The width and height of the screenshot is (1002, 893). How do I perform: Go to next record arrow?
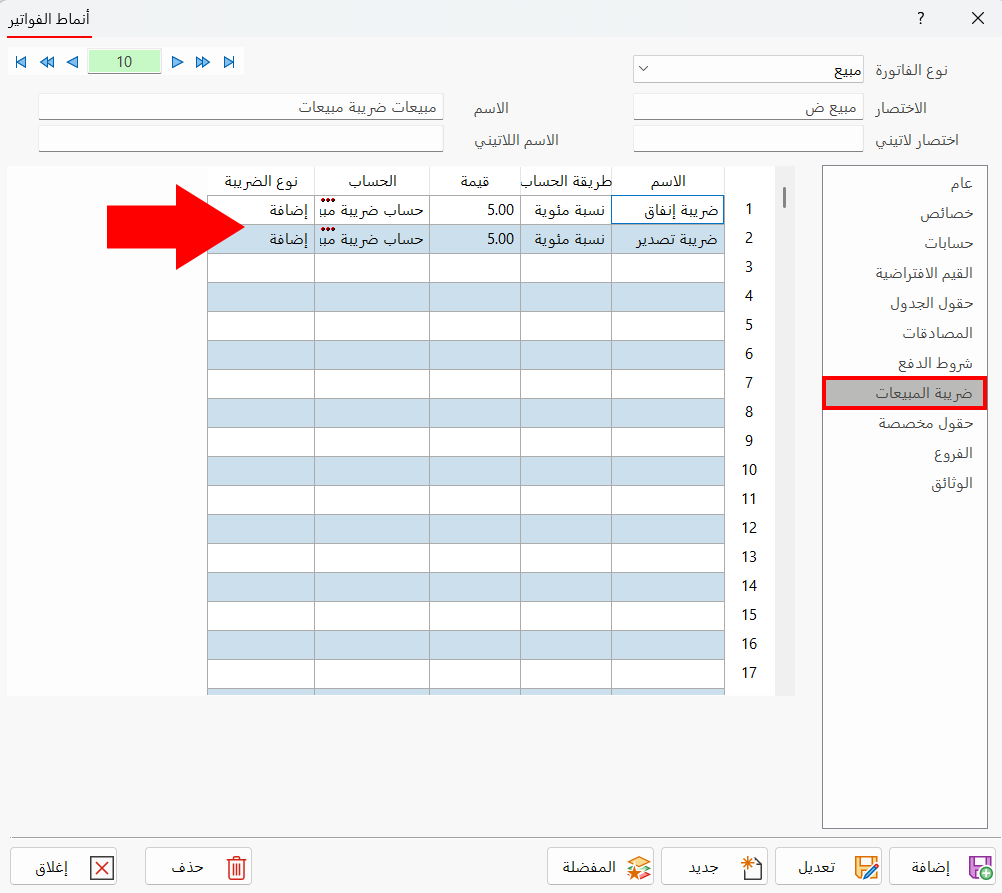pos(178,62)
